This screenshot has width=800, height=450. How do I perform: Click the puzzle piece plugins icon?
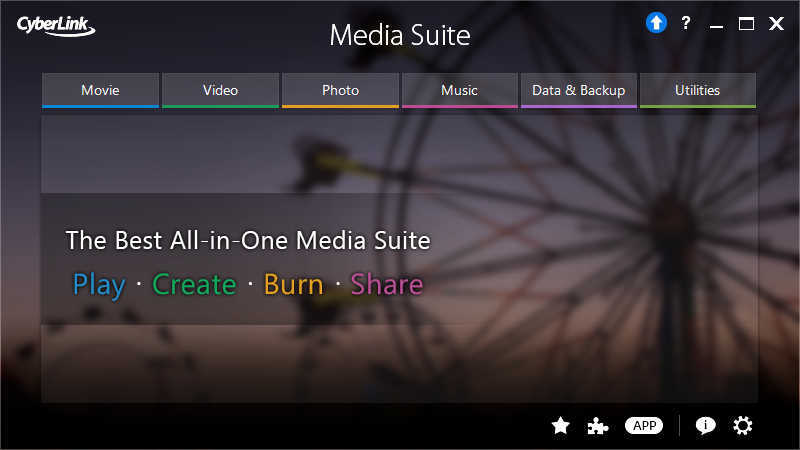click(597, 426)
